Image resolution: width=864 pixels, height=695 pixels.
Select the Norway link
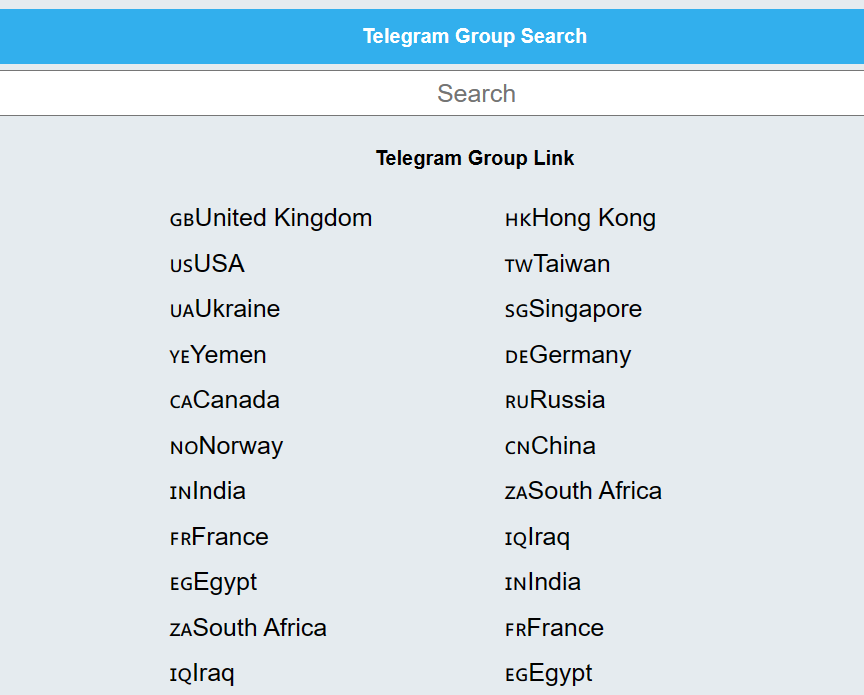[x=226, y=446]
